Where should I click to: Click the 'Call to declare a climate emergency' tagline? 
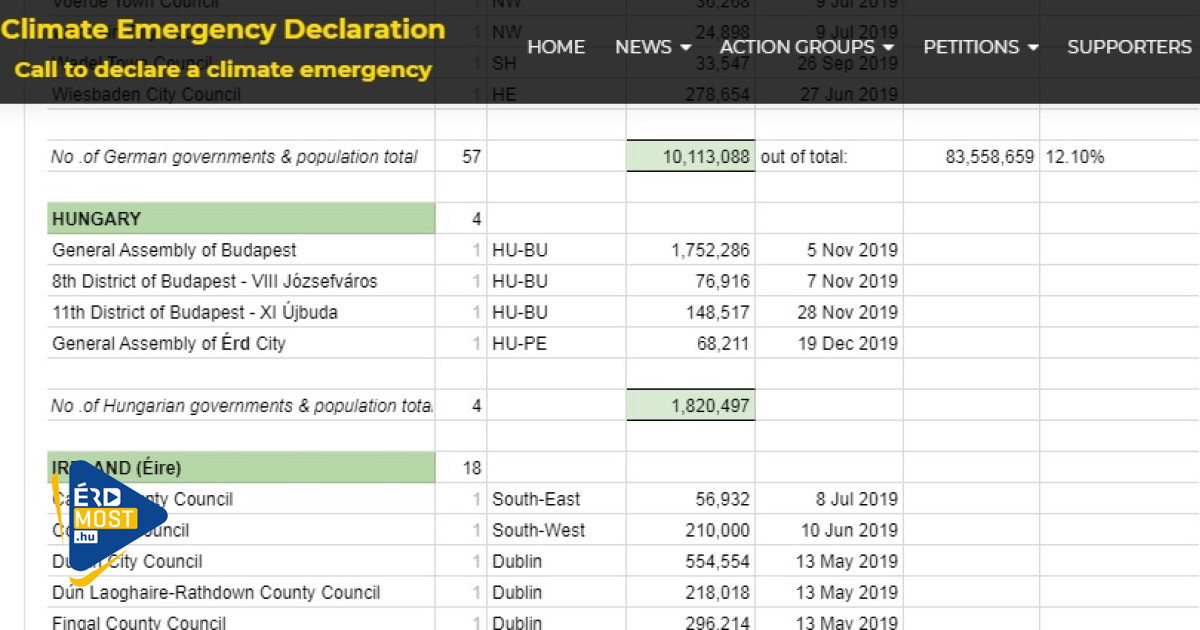tap(223, 70)
